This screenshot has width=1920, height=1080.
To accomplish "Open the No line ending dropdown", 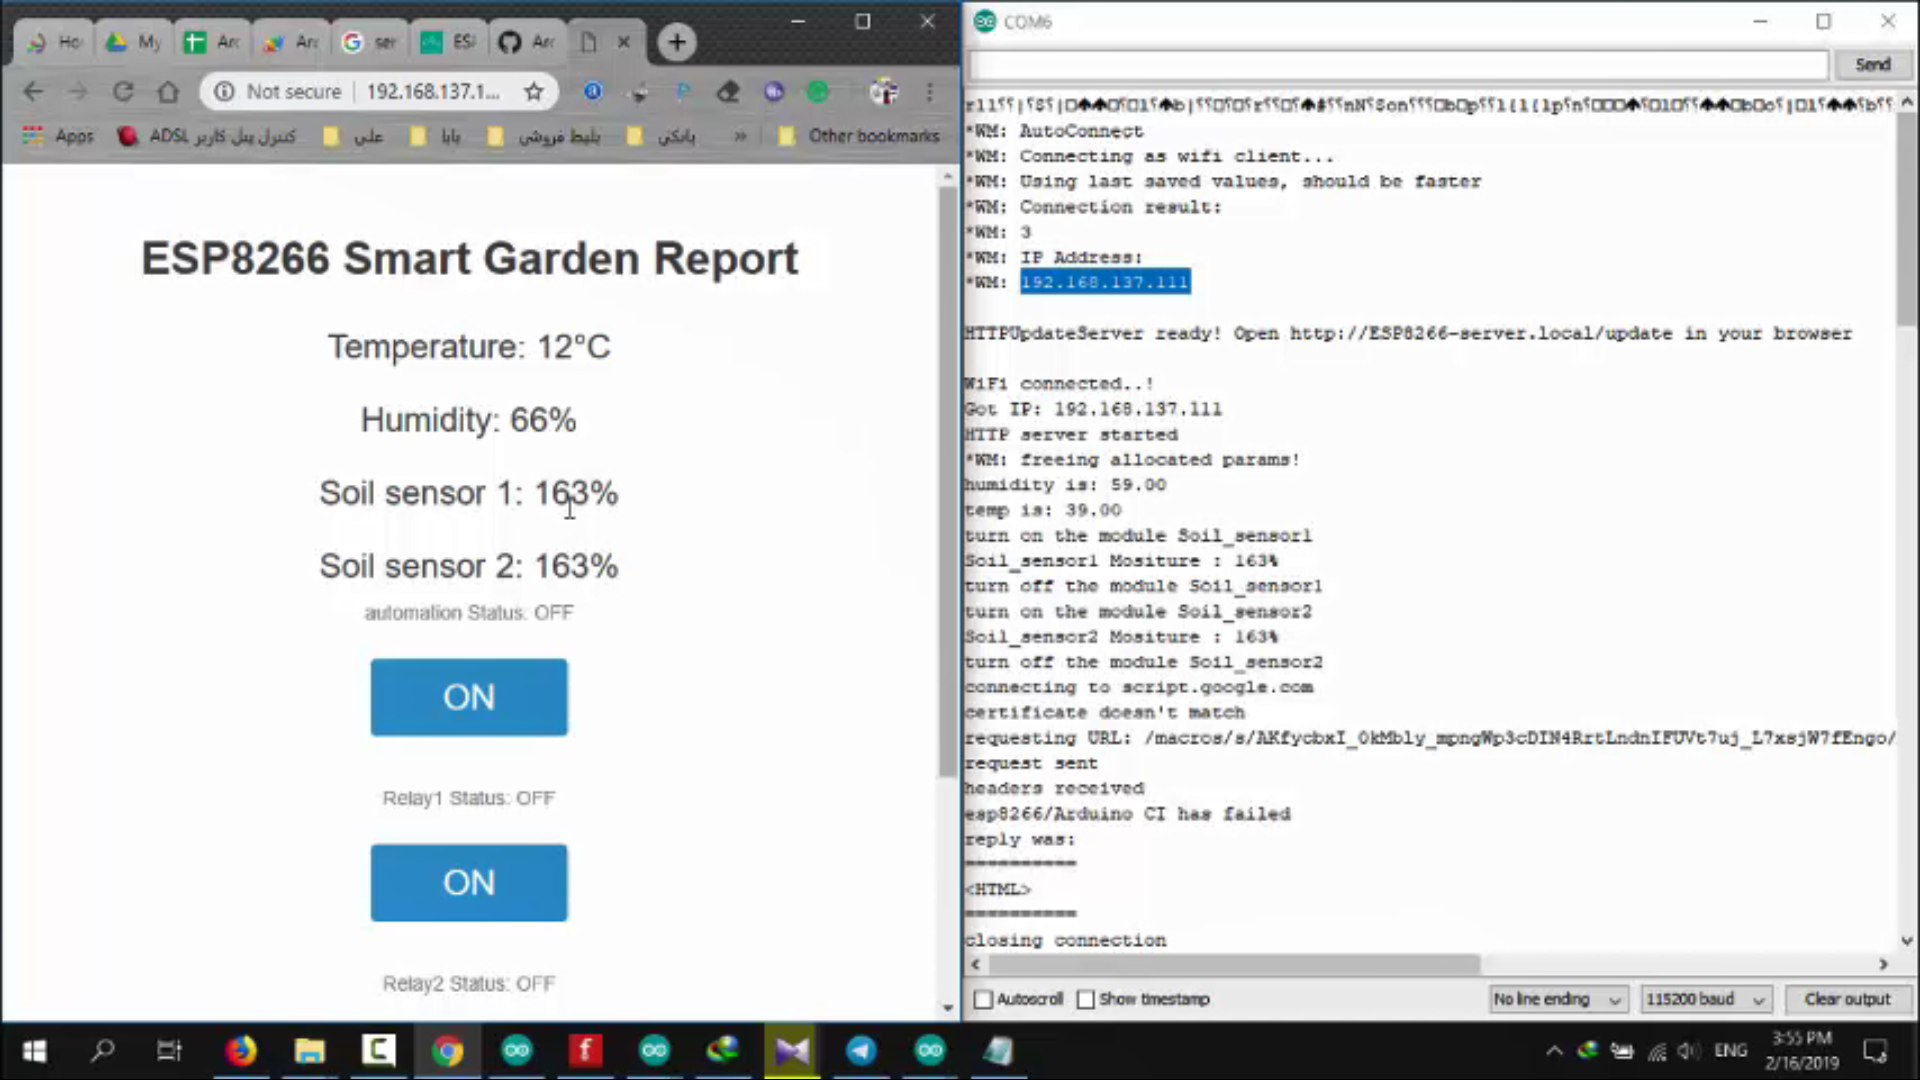I will pyautogui.click(x=1557, y=999).
